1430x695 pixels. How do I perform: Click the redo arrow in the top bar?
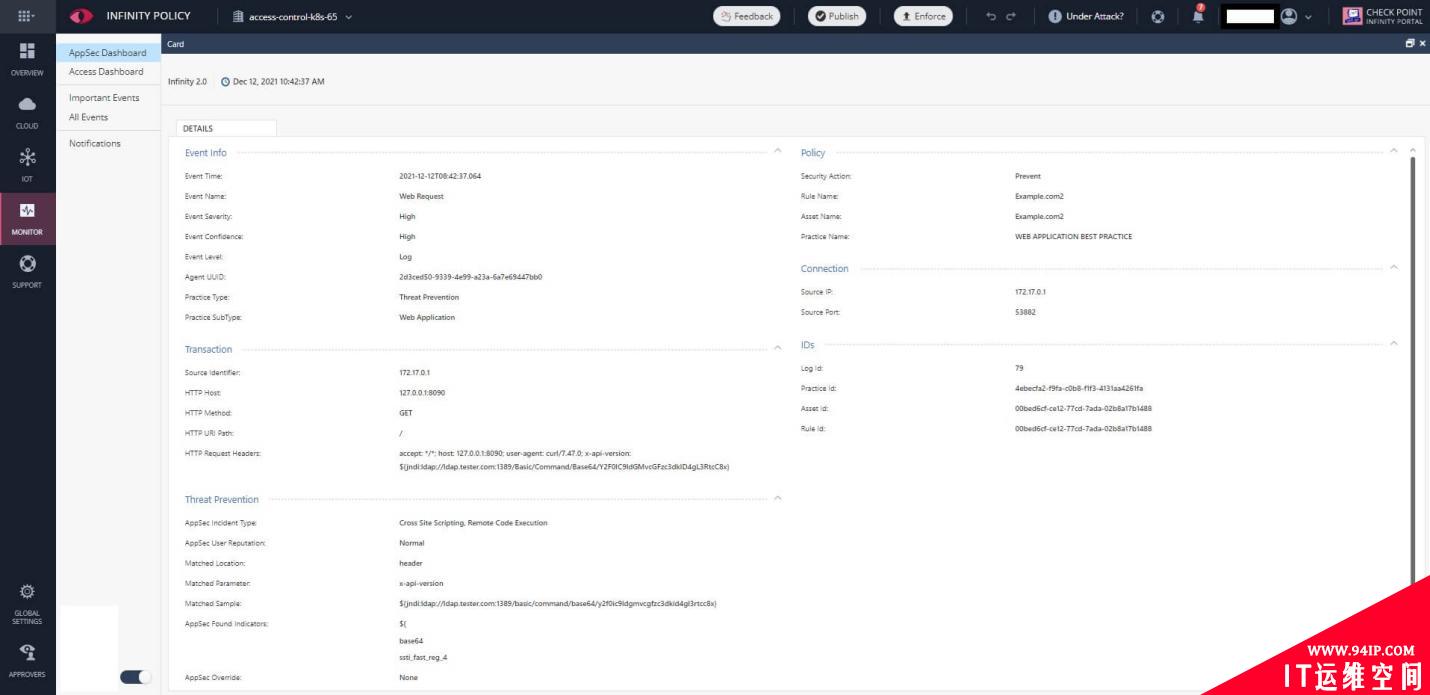pos(1011,16)
